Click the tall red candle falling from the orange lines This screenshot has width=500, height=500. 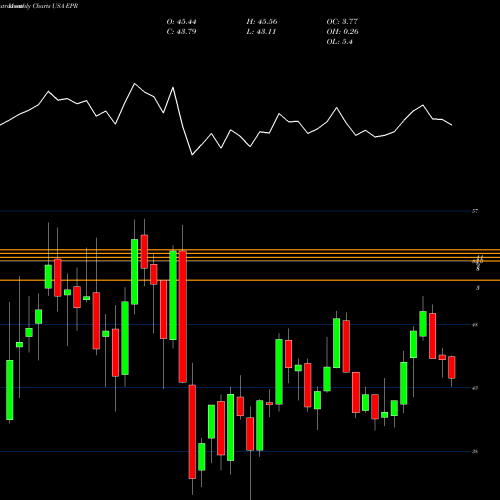point(183,317)
